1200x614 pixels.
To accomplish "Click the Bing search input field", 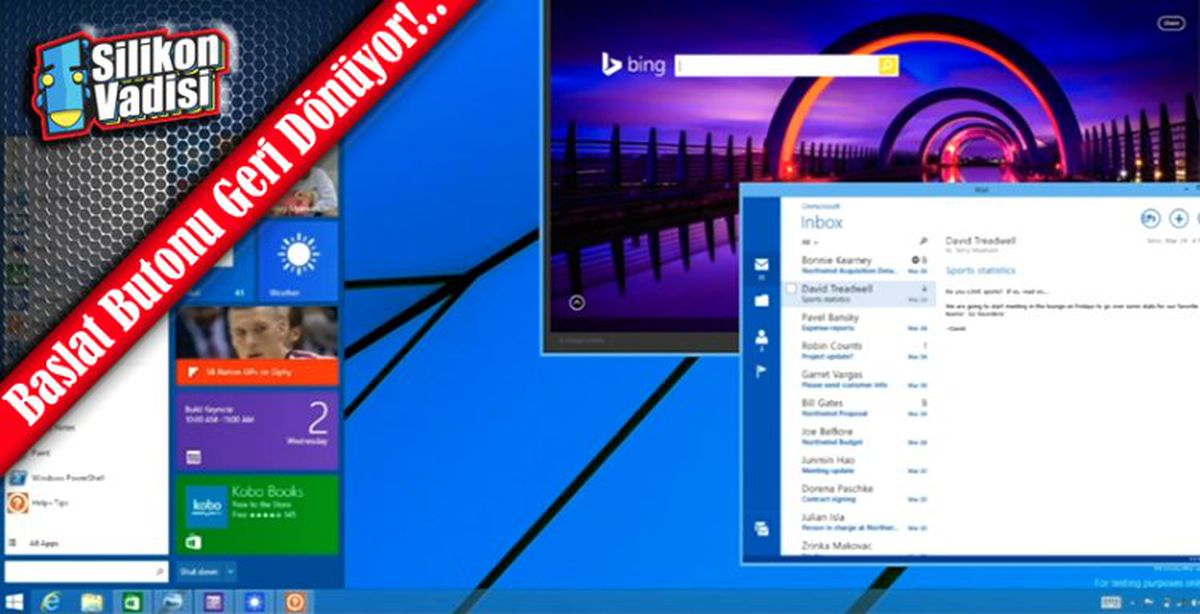I will point(777,65).
